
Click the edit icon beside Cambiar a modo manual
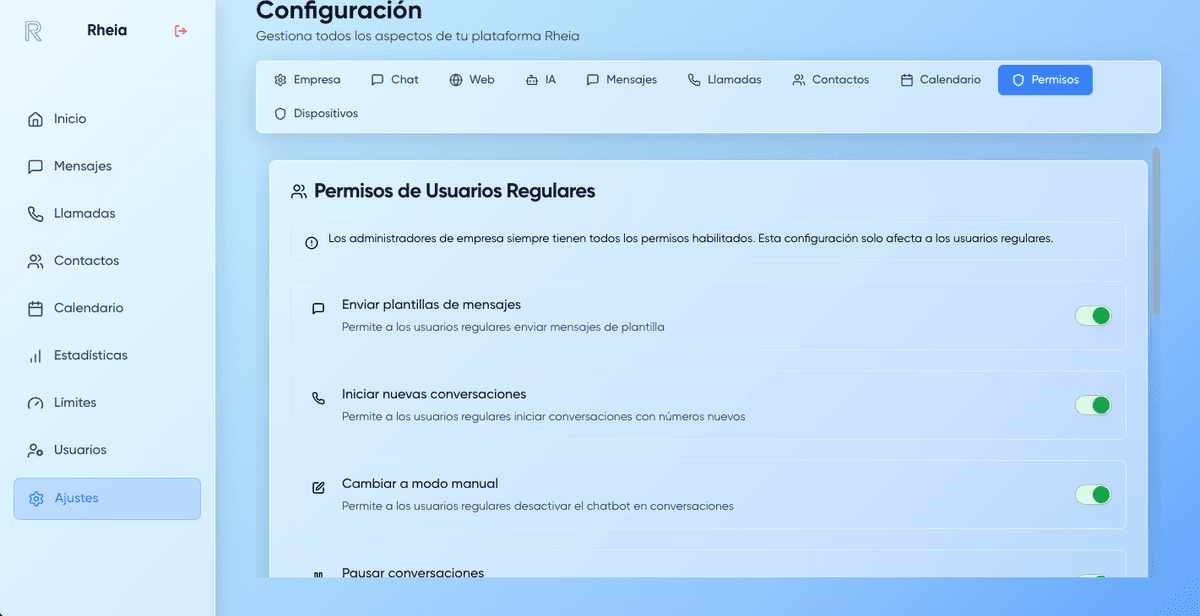318,487
